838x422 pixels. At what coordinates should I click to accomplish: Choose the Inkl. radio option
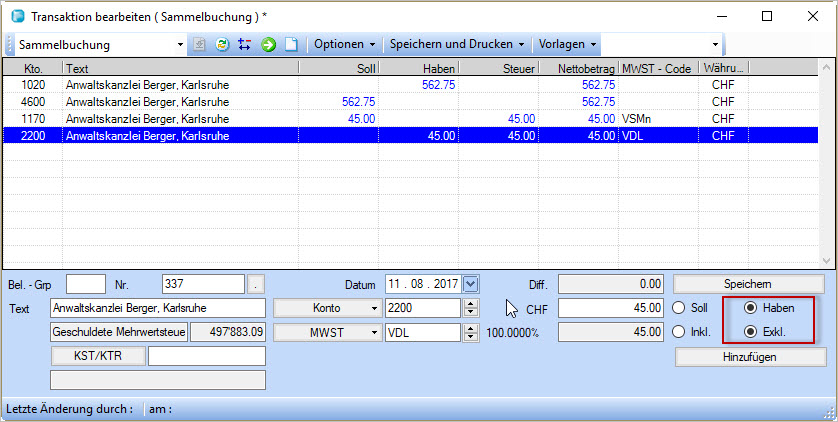pos(680,332)
